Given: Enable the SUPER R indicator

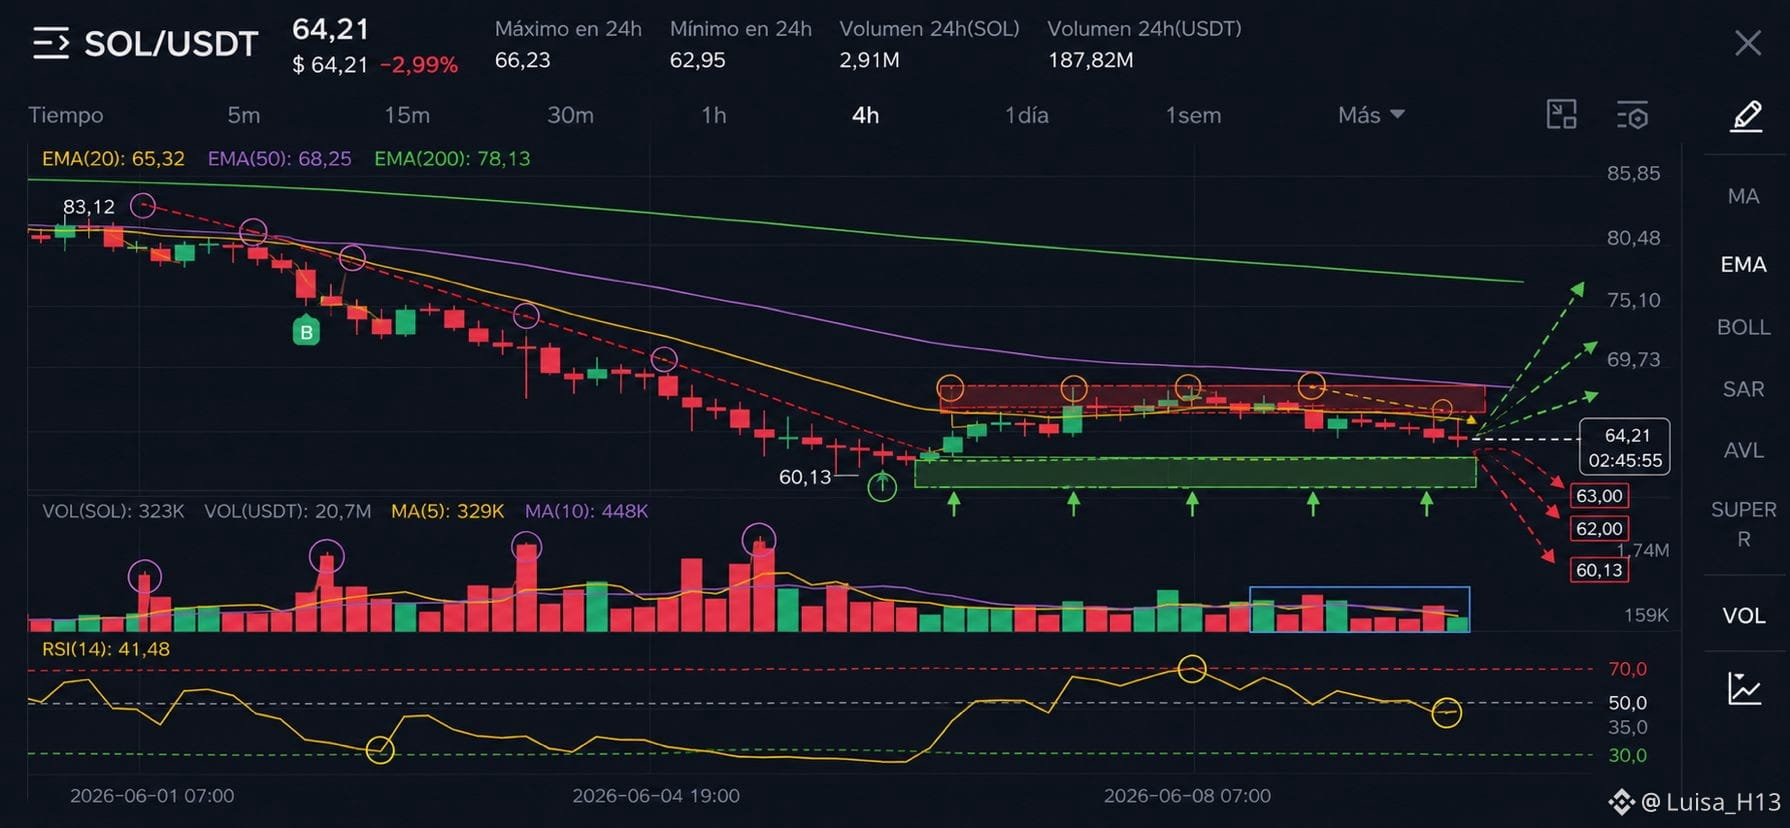Looking at the screenshot, I should [1743, 524].
